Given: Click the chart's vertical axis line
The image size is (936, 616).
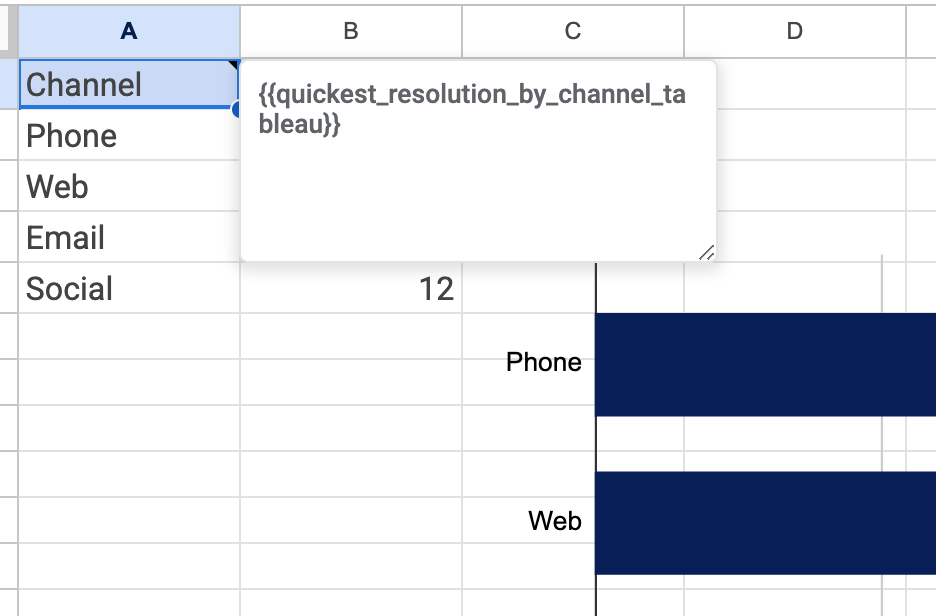Looking at the screenshot, I should [x=596, y=439].
